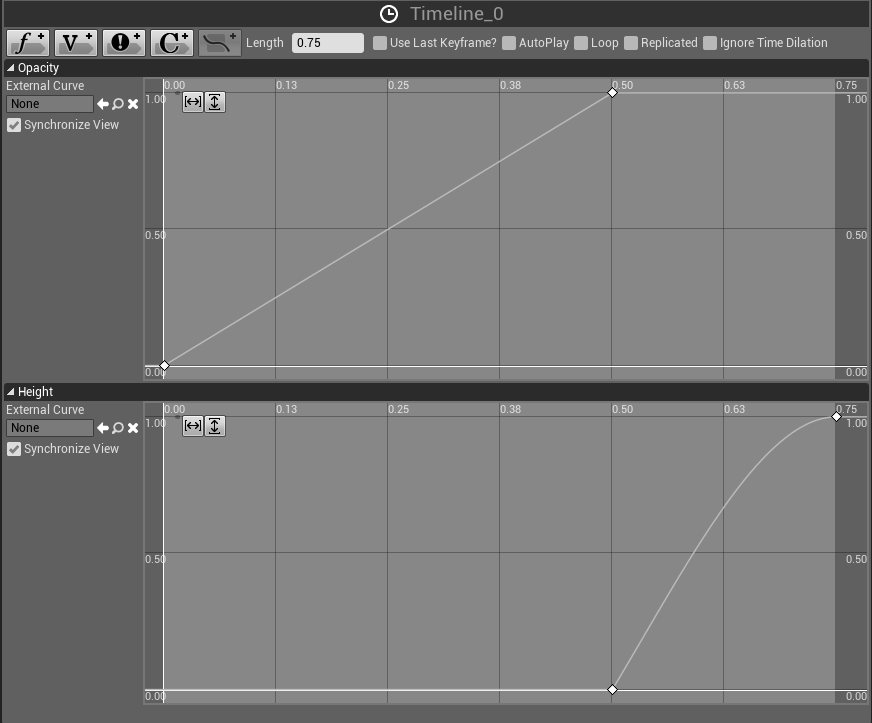Zoom to fit horizontal in Height track
Image resolution: width=872 pixels, height=723 pixels.
193,426
